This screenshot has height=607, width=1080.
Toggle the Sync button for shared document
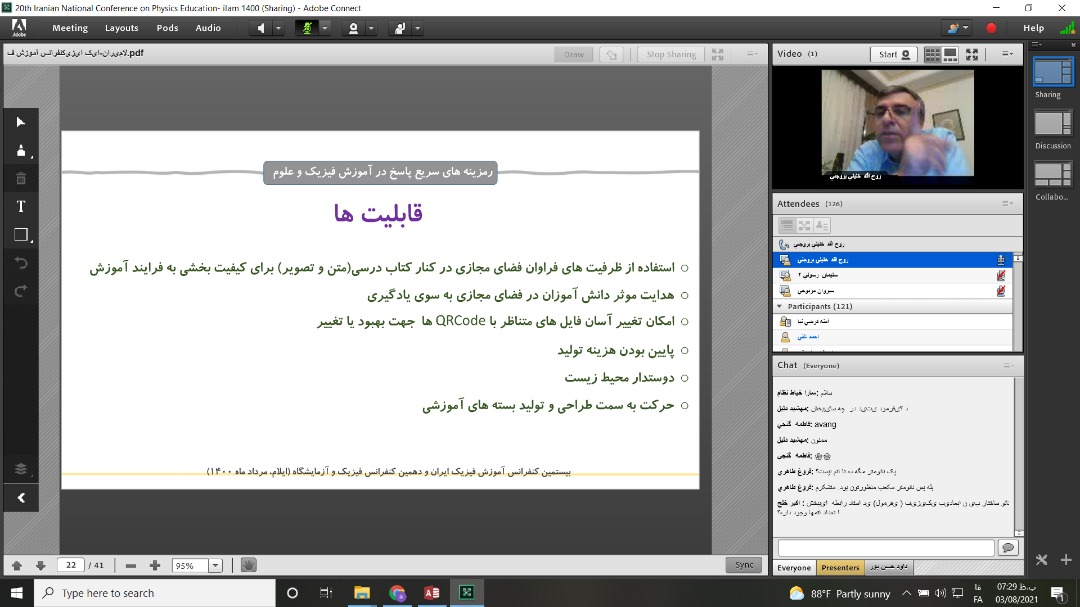(x=744, y=565)
